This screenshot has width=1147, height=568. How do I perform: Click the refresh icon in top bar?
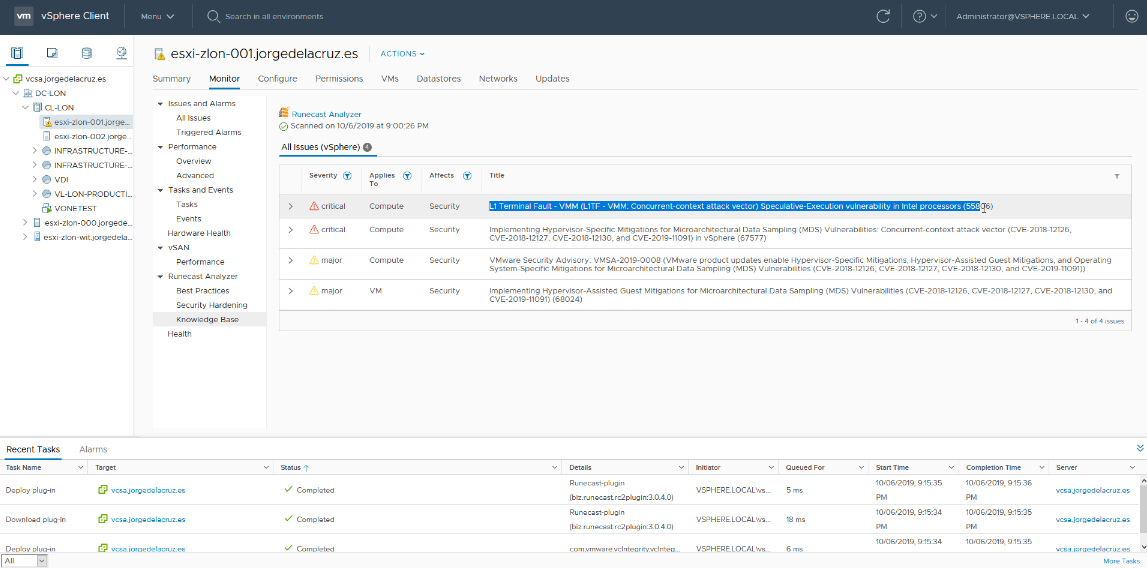[884, 16]
